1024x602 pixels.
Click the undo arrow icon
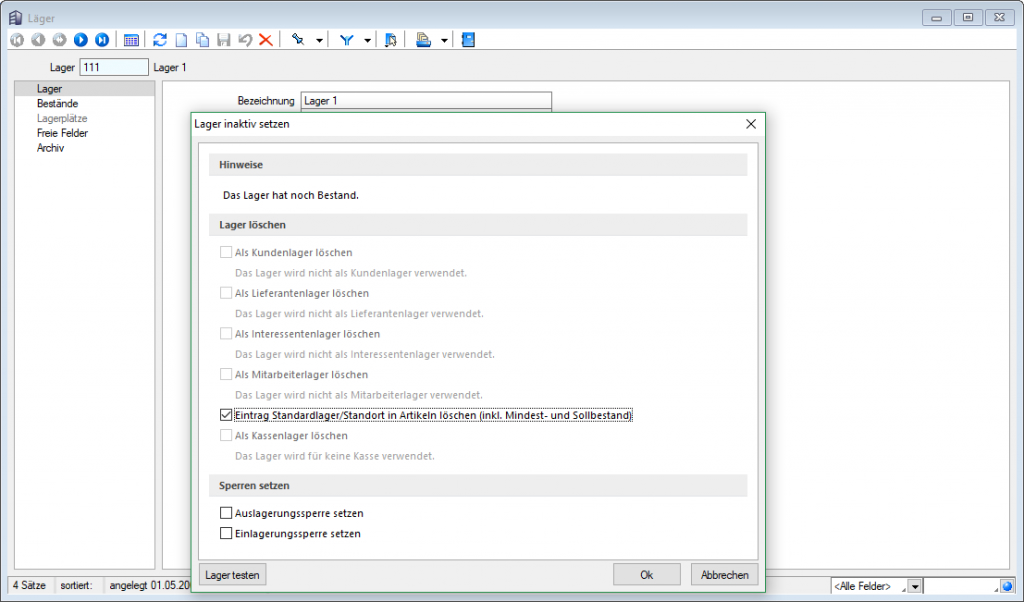click(x=245, y=40)
